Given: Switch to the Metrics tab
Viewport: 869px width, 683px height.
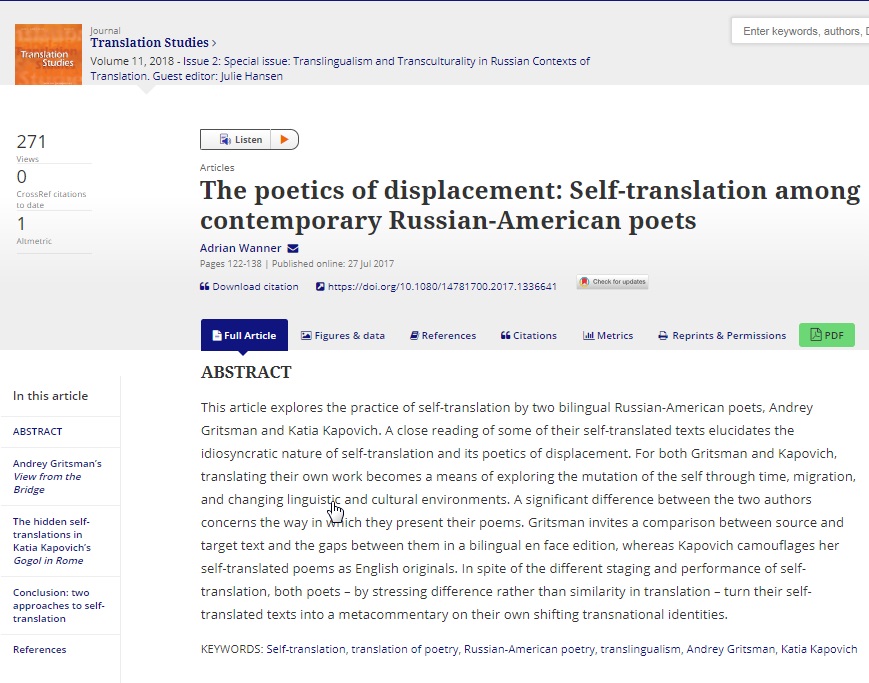Looking at the screenshot, I should pos(608,335).
